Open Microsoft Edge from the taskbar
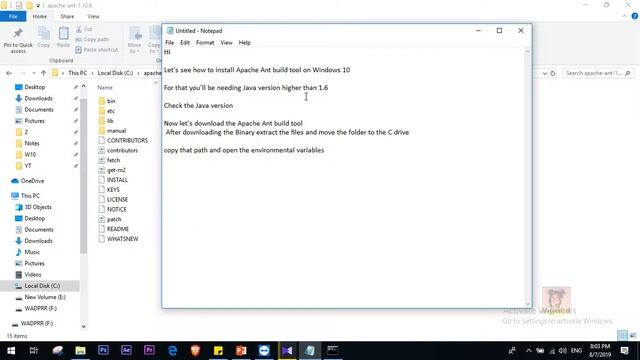The height and width of the screenshot is (360, 640). click(172, 350)
